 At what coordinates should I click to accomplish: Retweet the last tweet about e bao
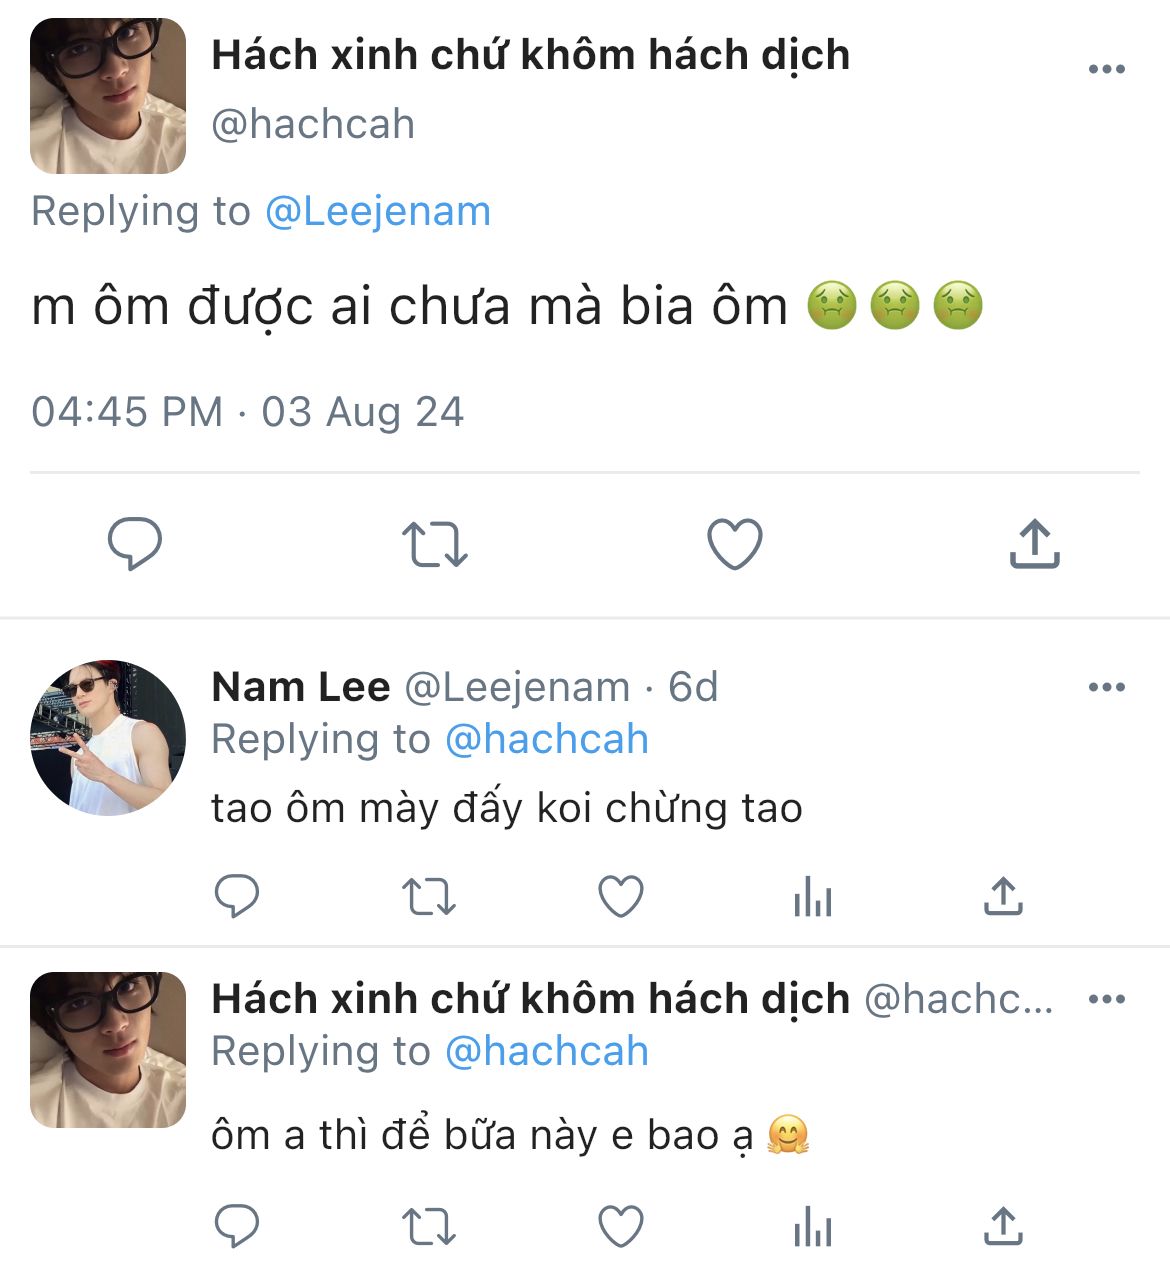428,1226
